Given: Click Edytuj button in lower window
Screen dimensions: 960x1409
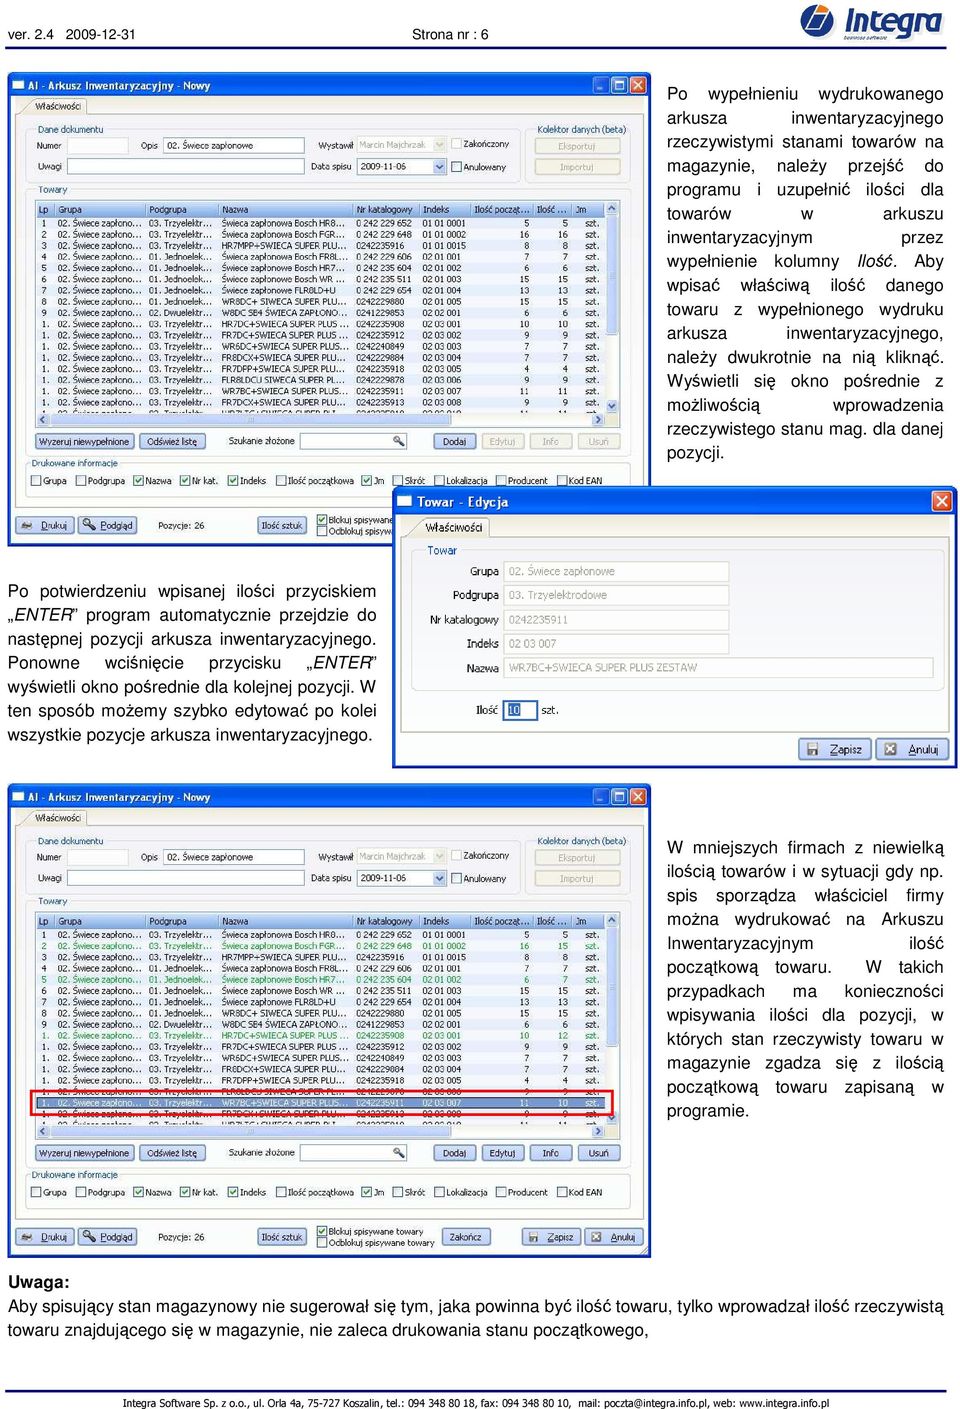Looking at the screenshot, I should pyautogui.click(x=502, y=1153).
